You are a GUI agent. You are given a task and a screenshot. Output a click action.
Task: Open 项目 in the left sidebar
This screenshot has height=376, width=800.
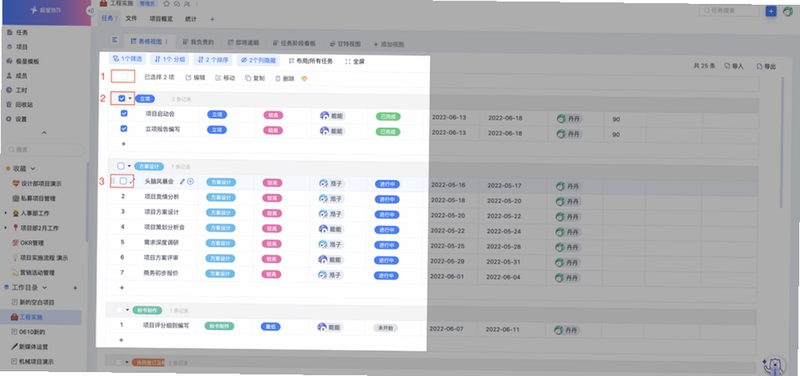17,46
